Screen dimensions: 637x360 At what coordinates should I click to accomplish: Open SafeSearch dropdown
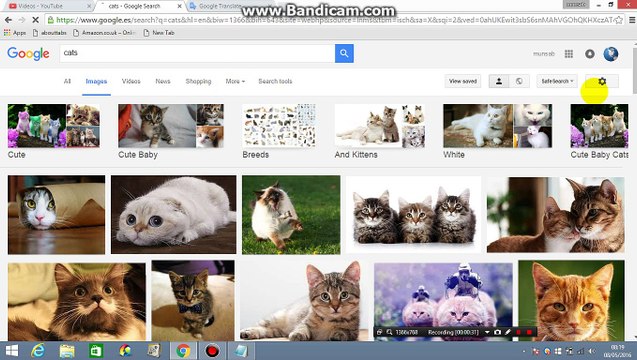click(x=557, y=81)
